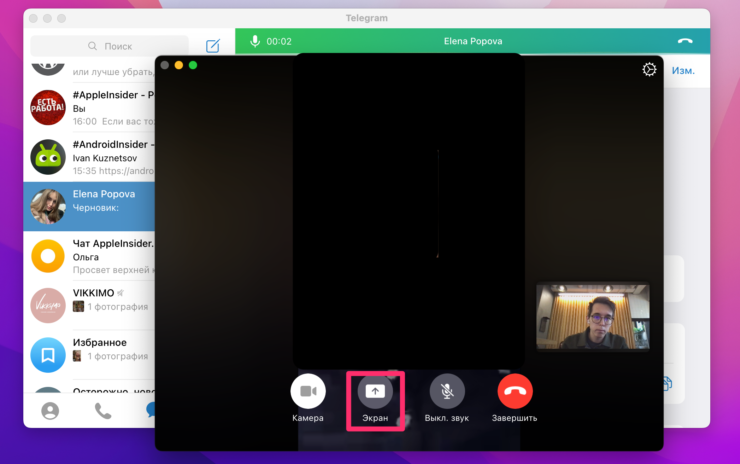Turn on video with the Камера button
The image size is (740, 464).
click(x=308, y=391)
